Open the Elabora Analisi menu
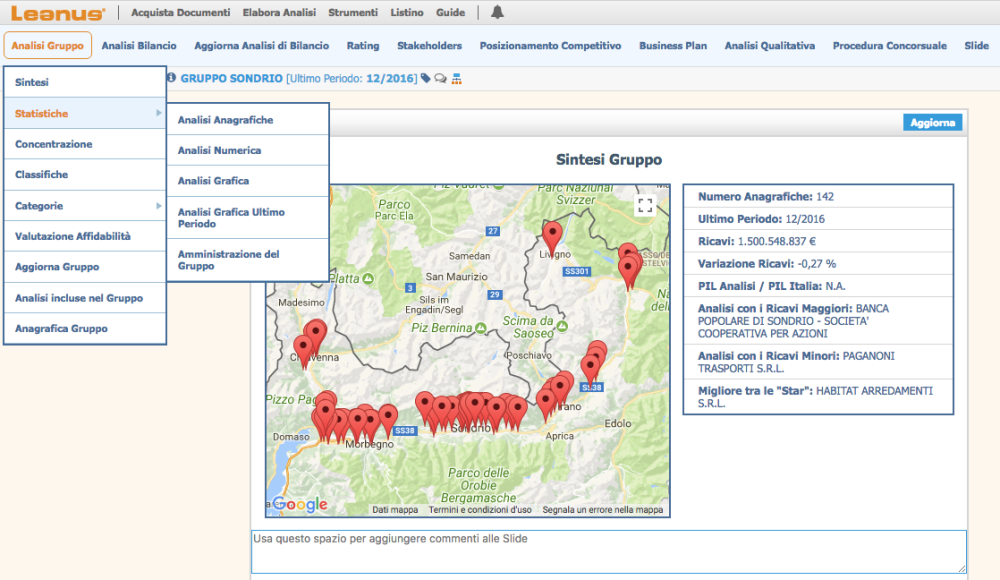This screenshot has width=1000, height=580. 279,12
